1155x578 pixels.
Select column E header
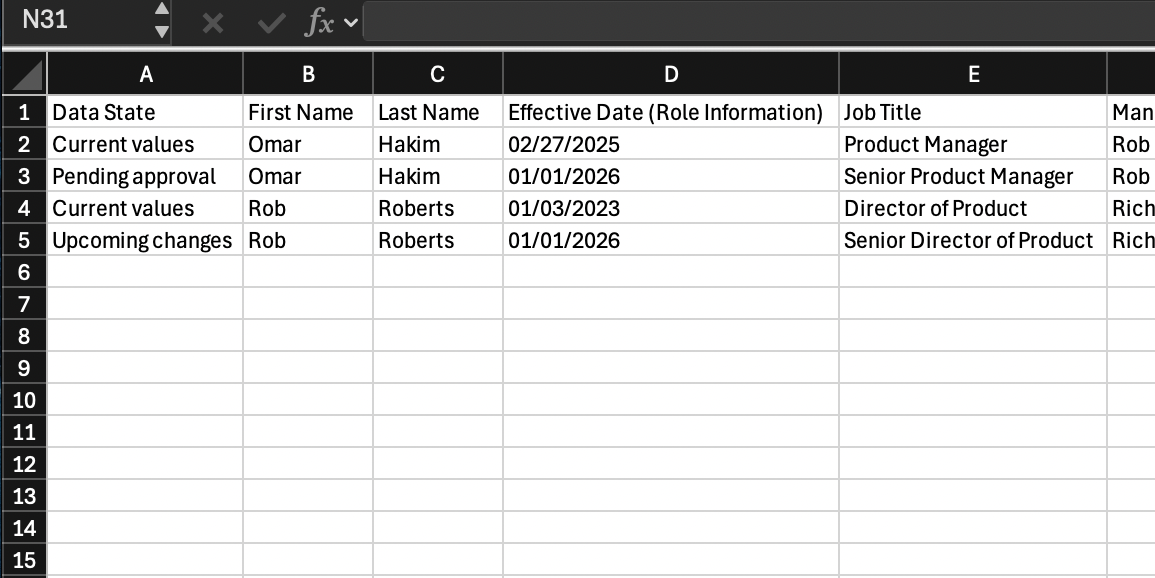[x=973, y=73]
